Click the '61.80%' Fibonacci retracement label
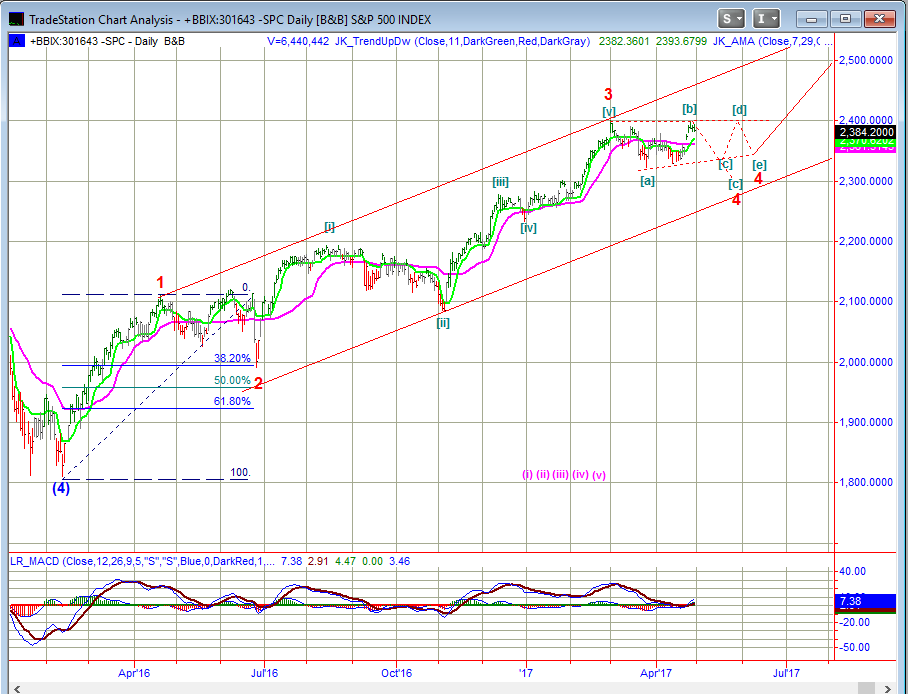 click(x=232, y=401)
